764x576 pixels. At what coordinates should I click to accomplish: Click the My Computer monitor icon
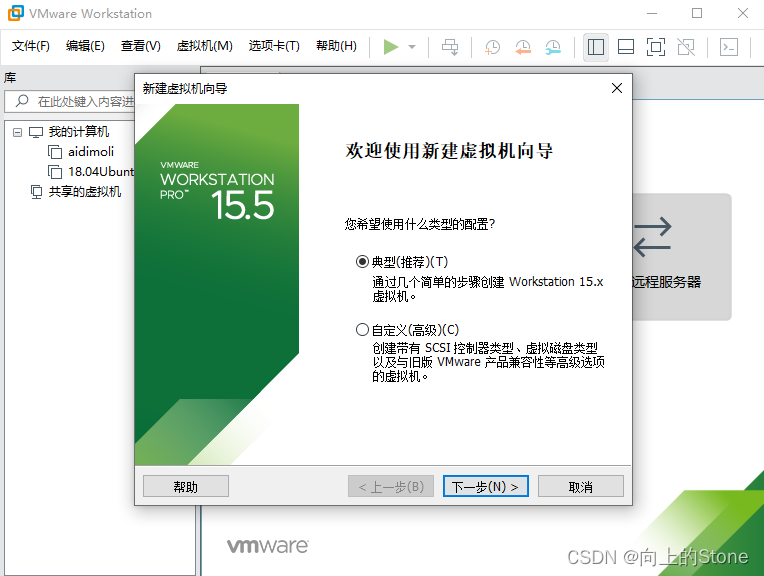[36, 132]
